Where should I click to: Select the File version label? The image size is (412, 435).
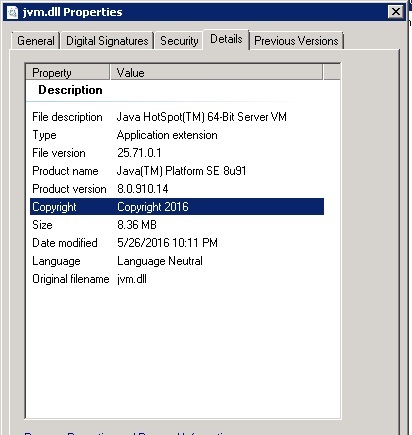(x=59, y=153)
